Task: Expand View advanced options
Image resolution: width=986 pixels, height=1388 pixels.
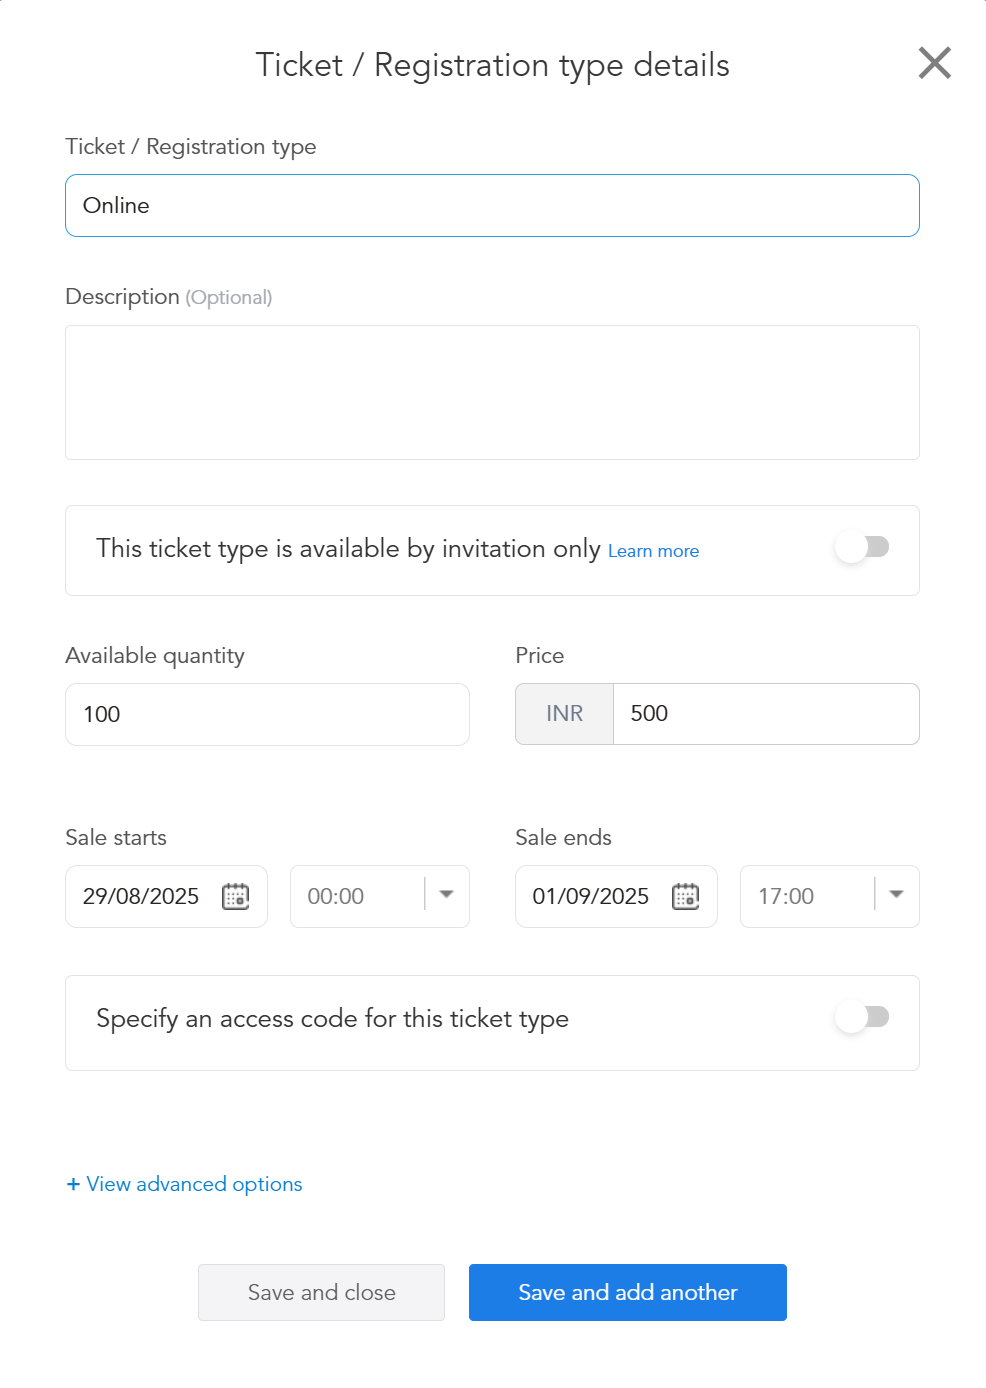Action: 184,1184
